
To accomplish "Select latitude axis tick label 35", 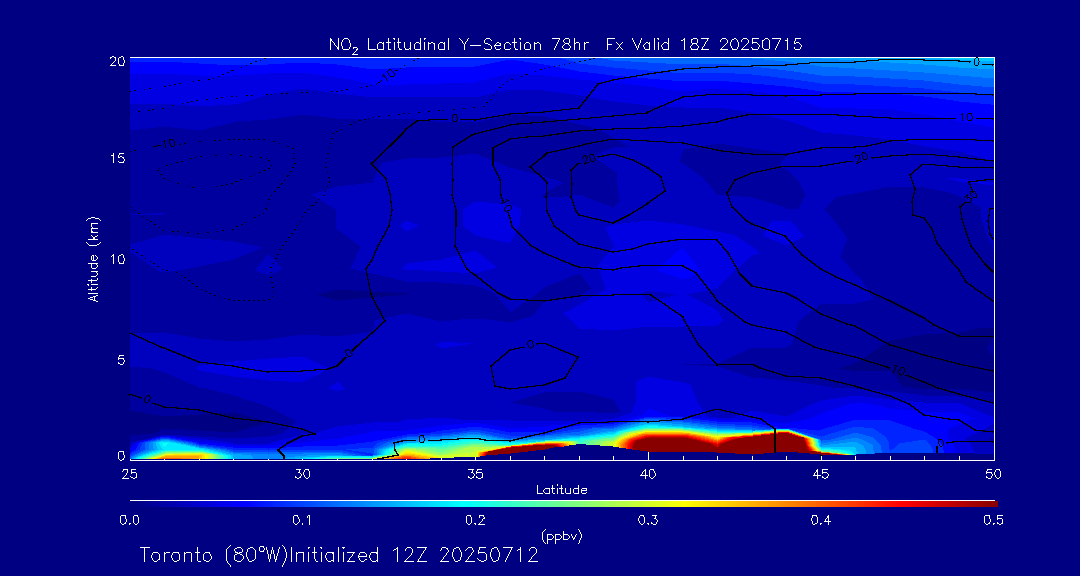I will (x=475, y=473).
